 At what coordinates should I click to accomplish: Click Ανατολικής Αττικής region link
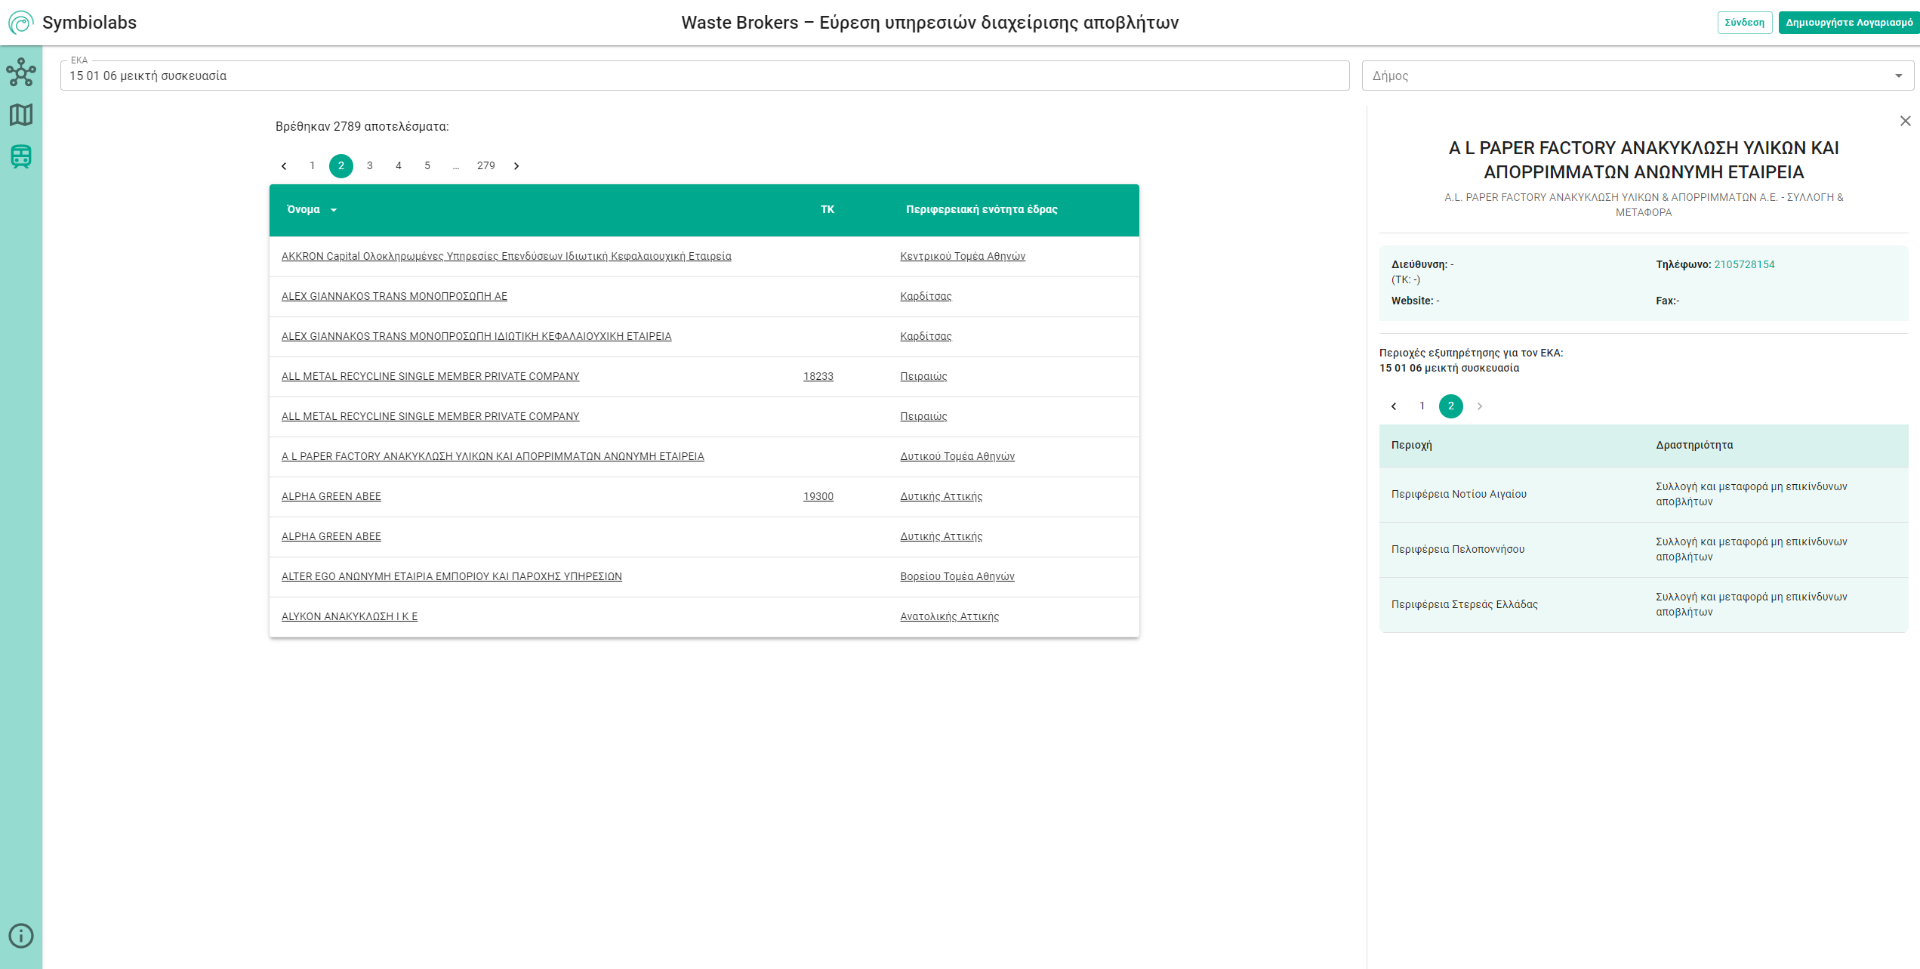point(949,617)
